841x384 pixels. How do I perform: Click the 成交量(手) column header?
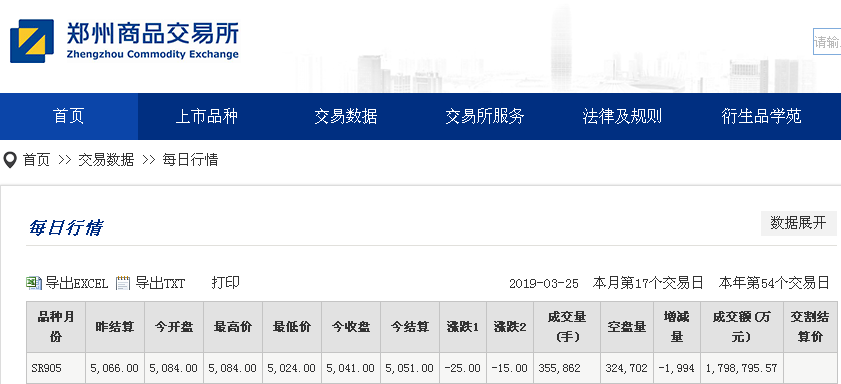pos(567,327)
